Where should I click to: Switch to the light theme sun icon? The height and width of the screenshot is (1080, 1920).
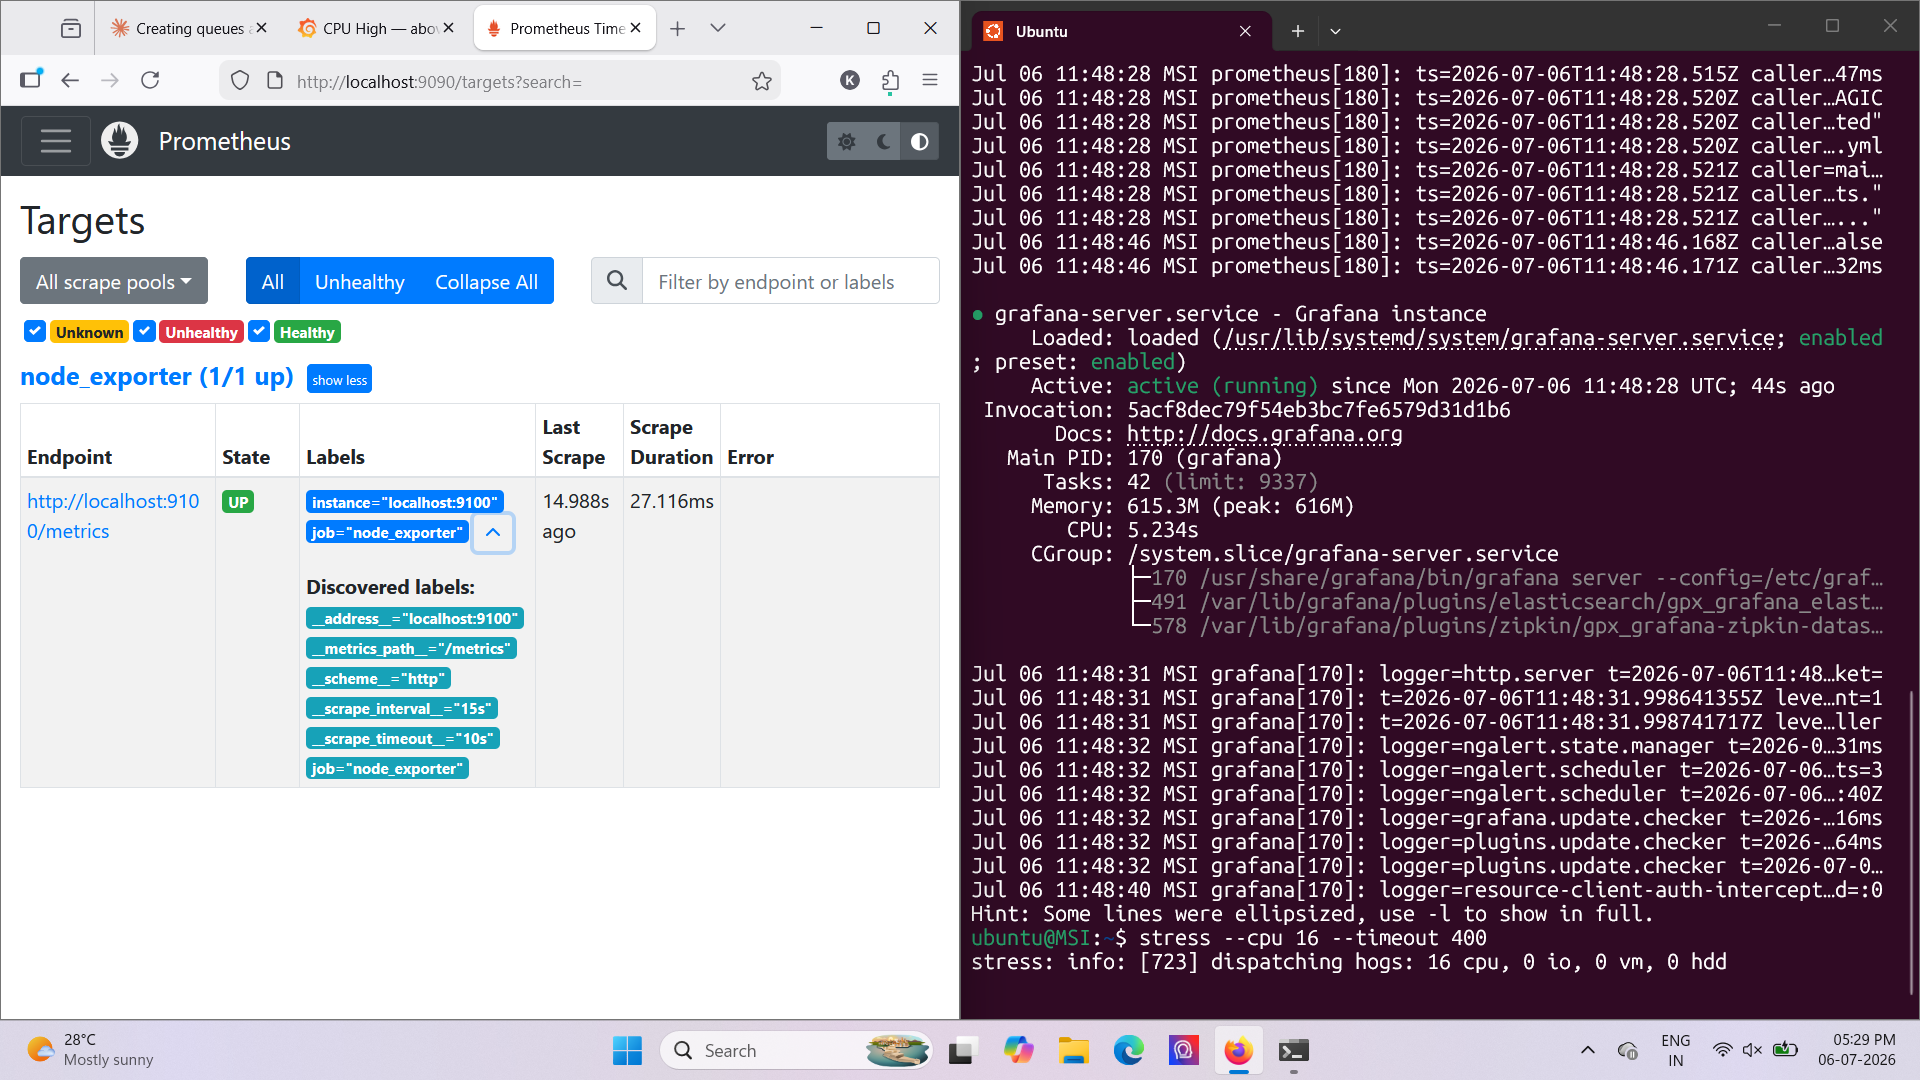[846, 142]
